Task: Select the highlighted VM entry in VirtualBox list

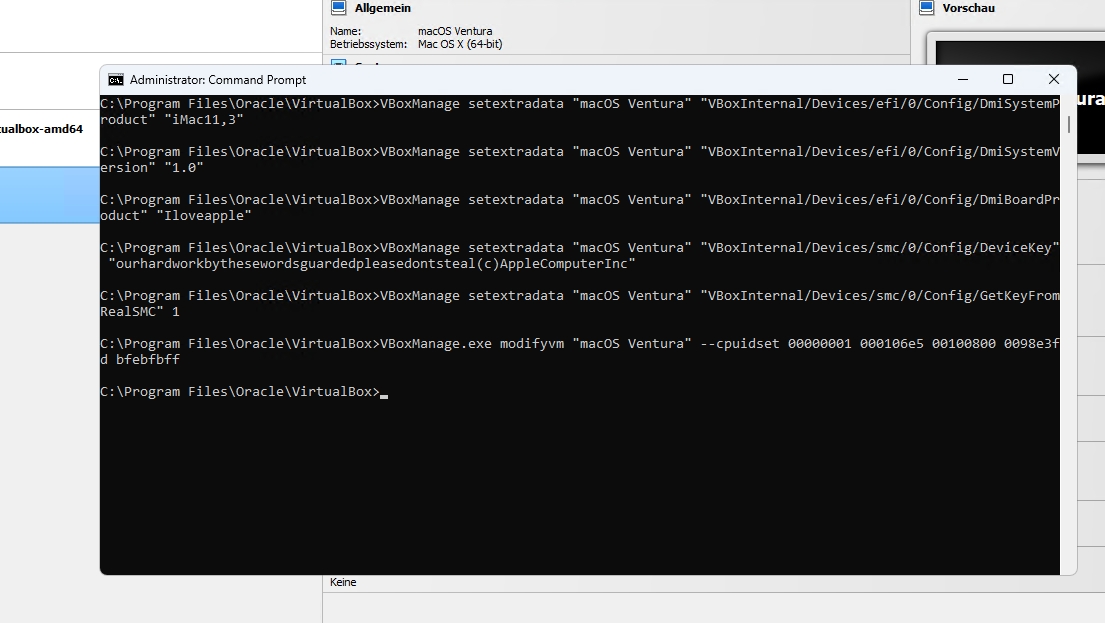Action: click(49, 195)
